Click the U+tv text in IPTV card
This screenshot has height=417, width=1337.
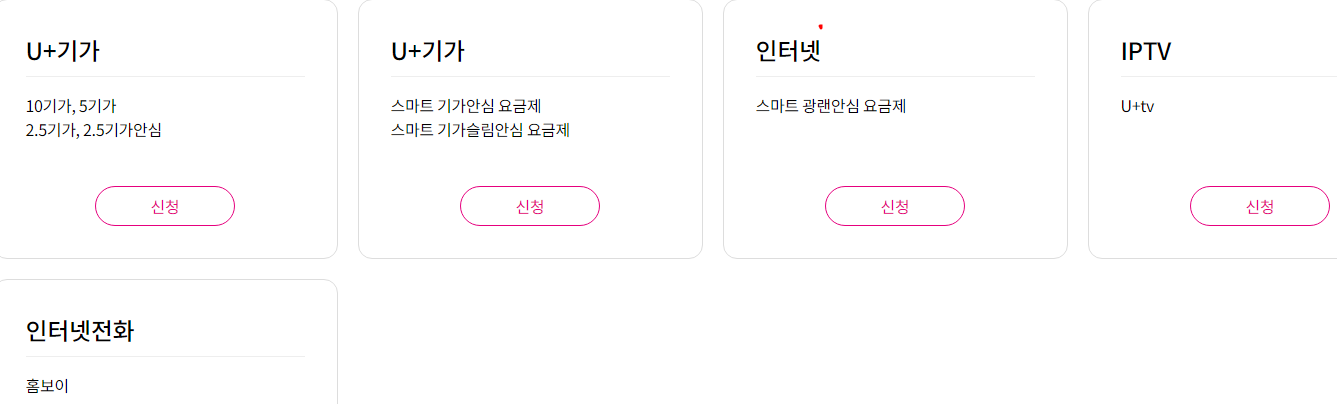pyautogui.click(x=1138, y=106)
